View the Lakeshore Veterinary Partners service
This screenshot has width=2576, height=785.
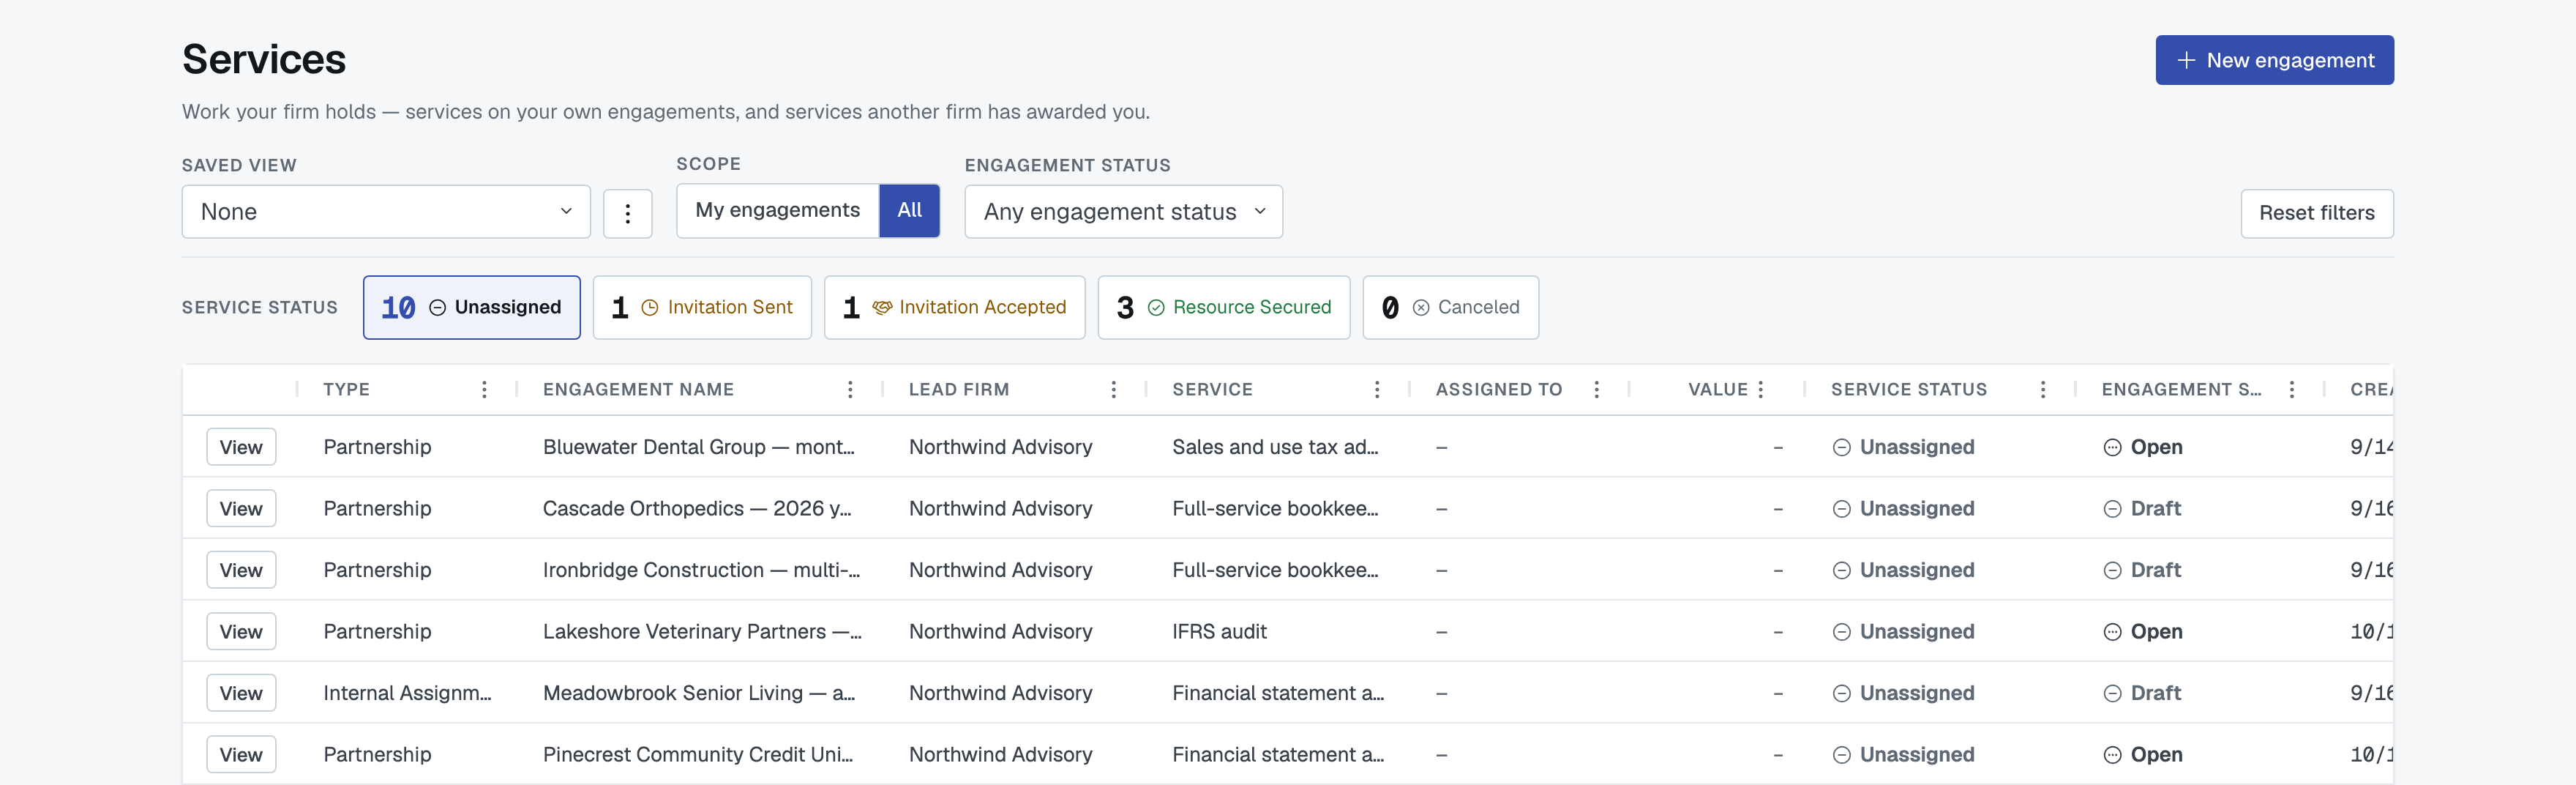click(241, 632)
